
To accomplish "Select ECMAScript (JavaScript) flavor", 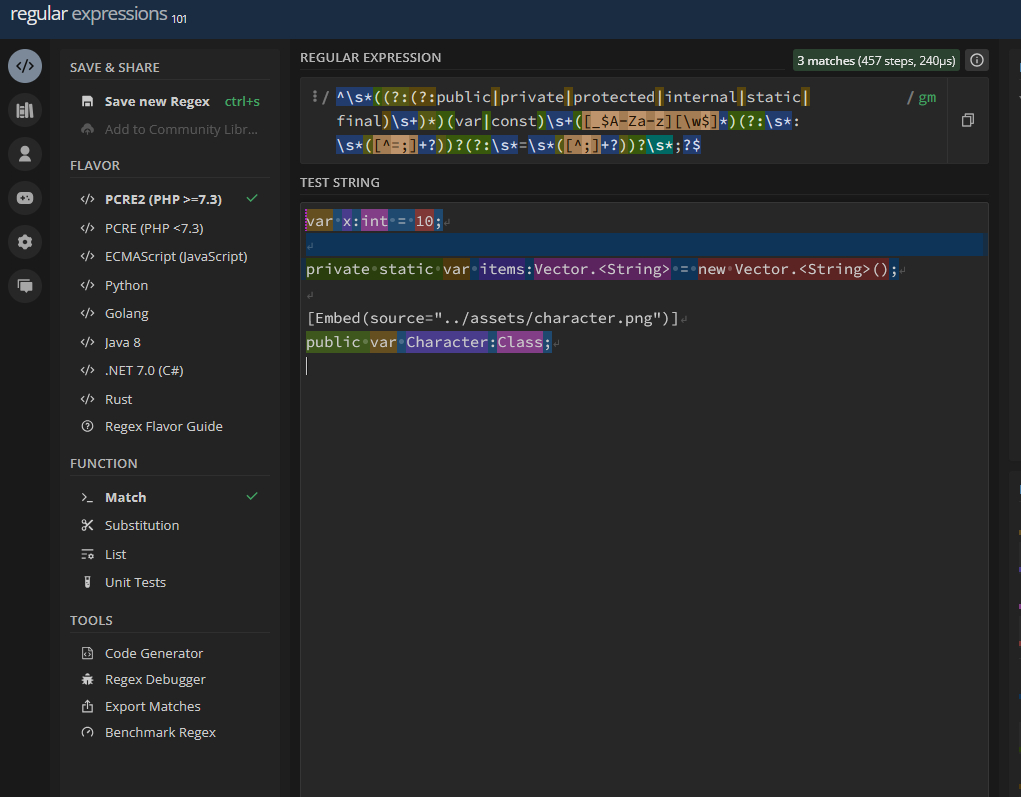I will pyautogui.click(x=175, y=256).
